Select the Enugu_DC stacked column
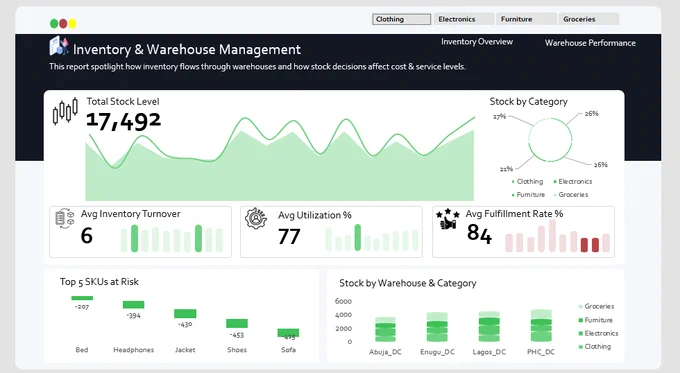The width and height of the screenshot is (680, 373). point(437,327)
